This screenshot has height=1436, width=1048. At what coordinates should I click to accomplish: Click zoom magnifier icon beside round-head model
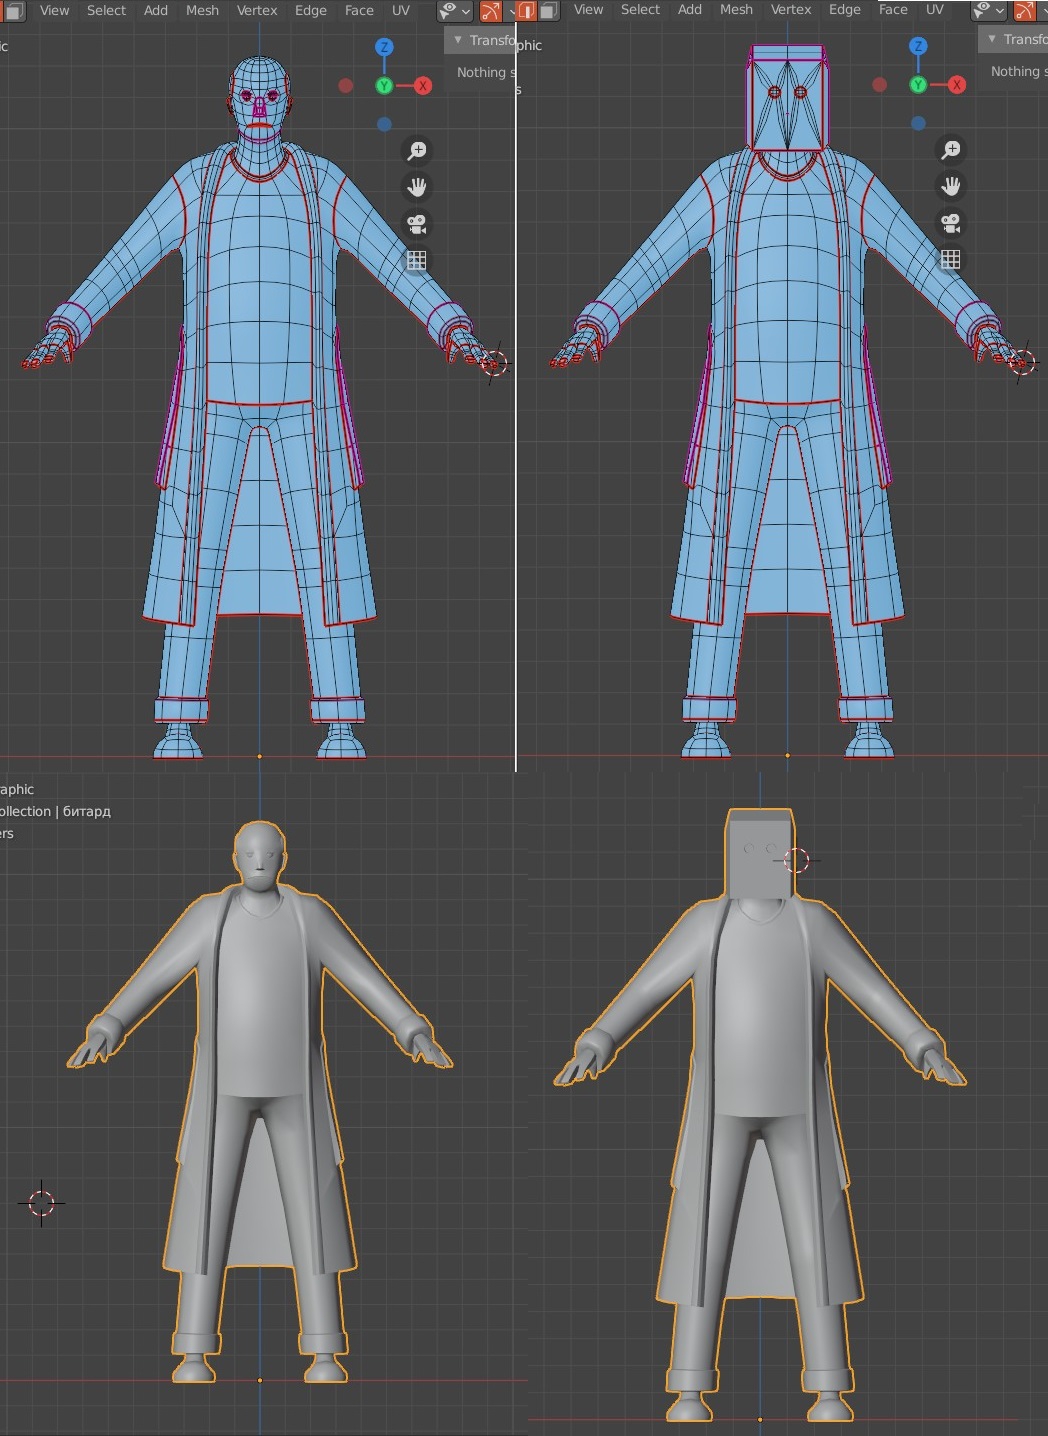(x=417, y=150)
